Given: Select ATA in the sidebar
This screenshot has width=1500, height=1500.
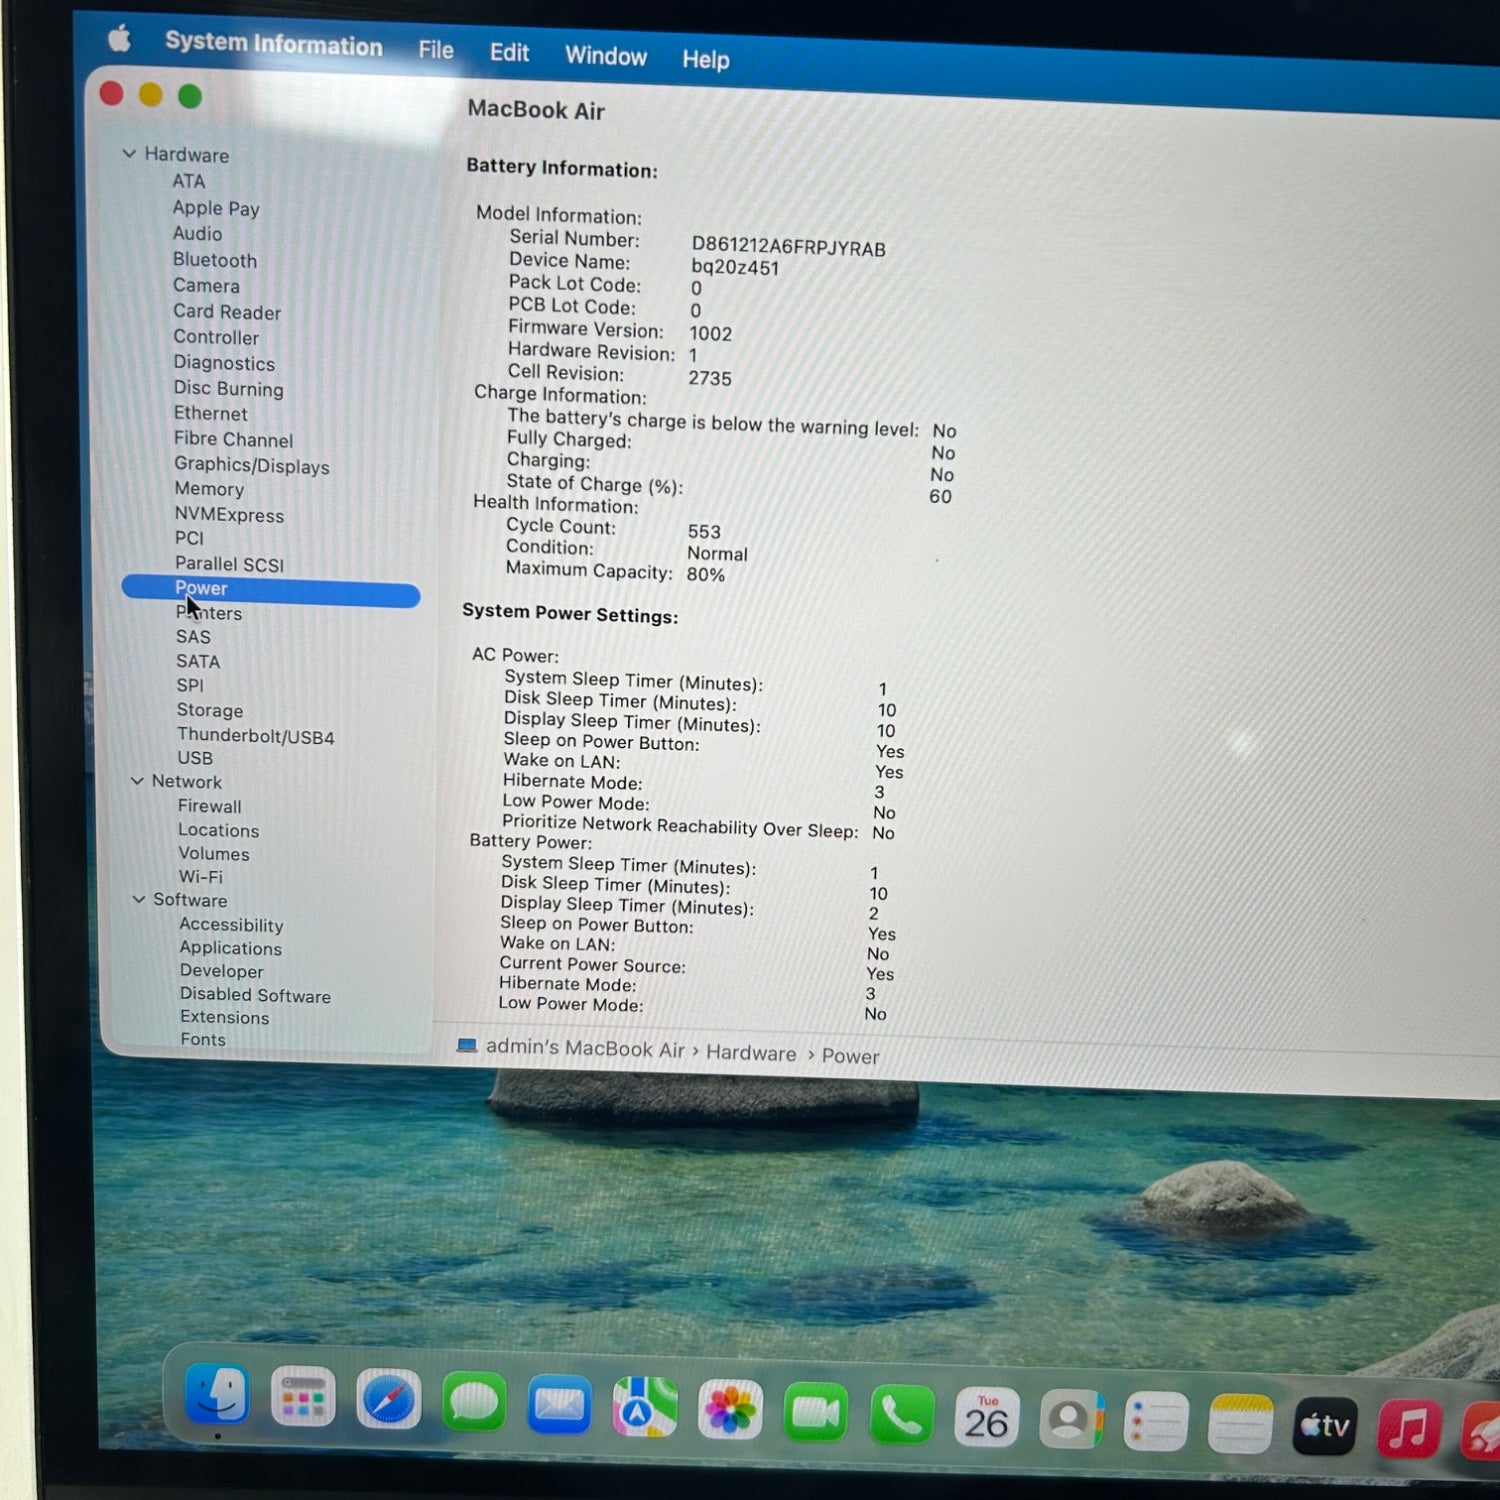Looking at the screenshot, I should [189, 181].
